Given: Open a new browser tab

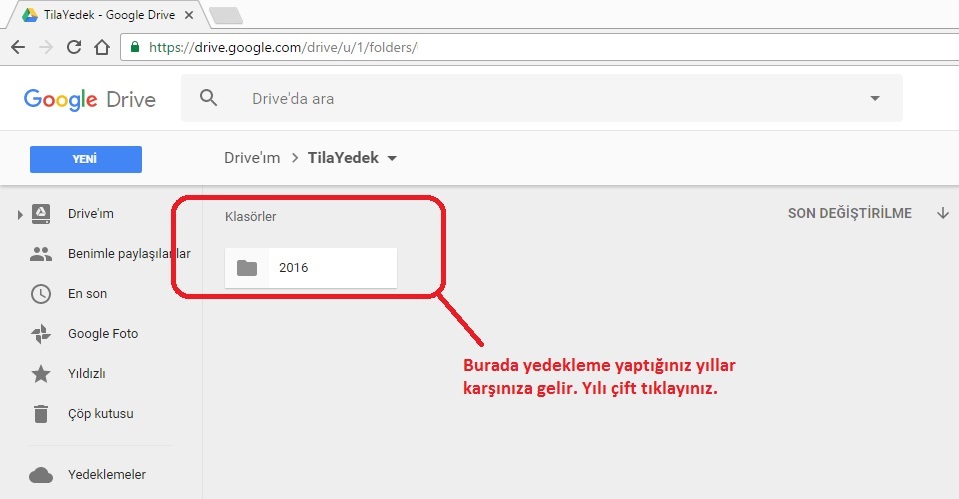Looking at the screenshot, I should pyautogui.click(x=226, y=16).
